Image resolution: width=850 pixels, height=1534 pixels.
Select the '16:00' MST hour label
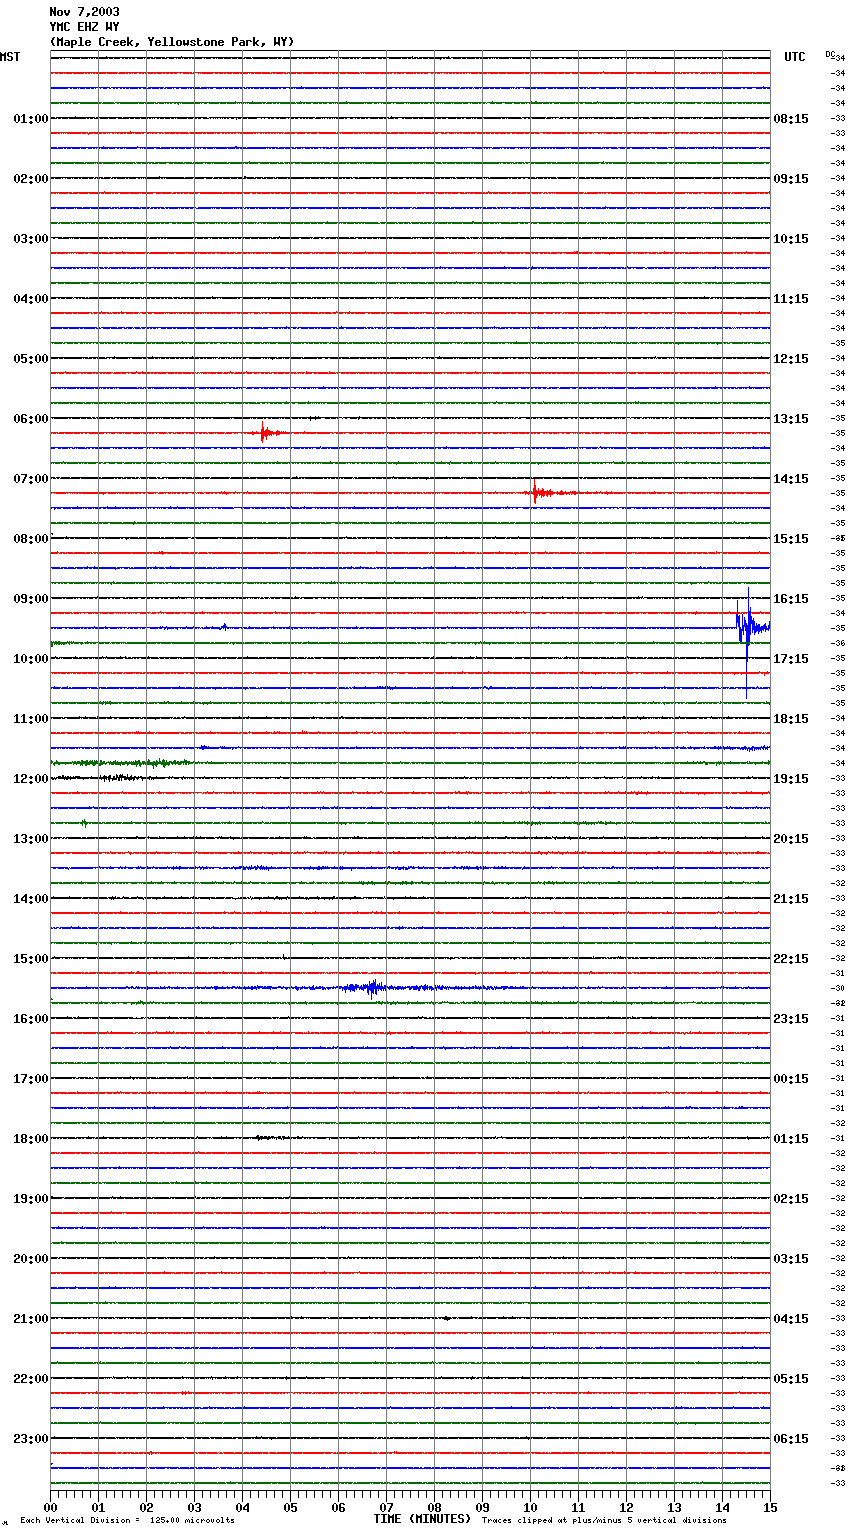pyautogui.click(x=31, y=1019)
